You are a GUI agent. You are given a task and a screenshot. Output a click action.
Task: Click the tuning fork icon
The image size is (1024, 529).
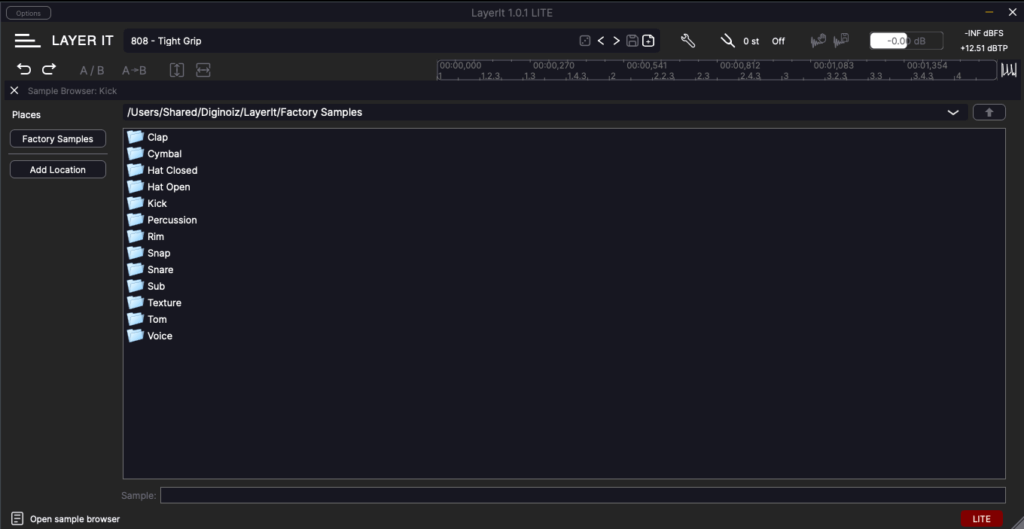pos(727,41)
